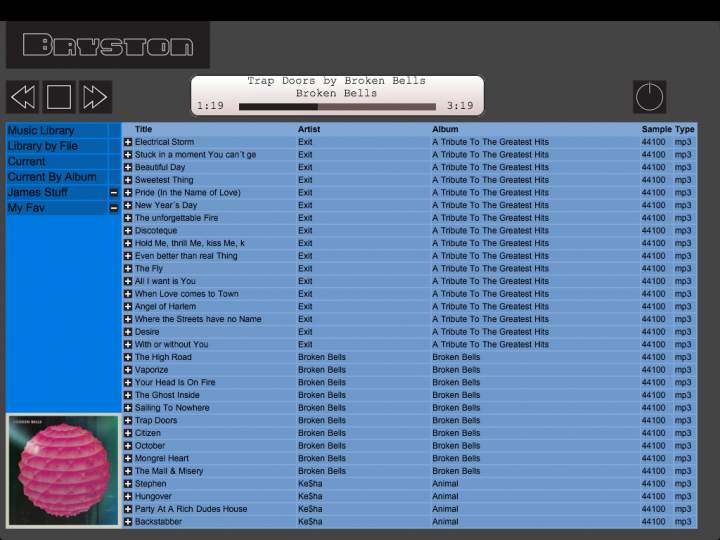Click the plus icon beside Stephen

(128, 484)
